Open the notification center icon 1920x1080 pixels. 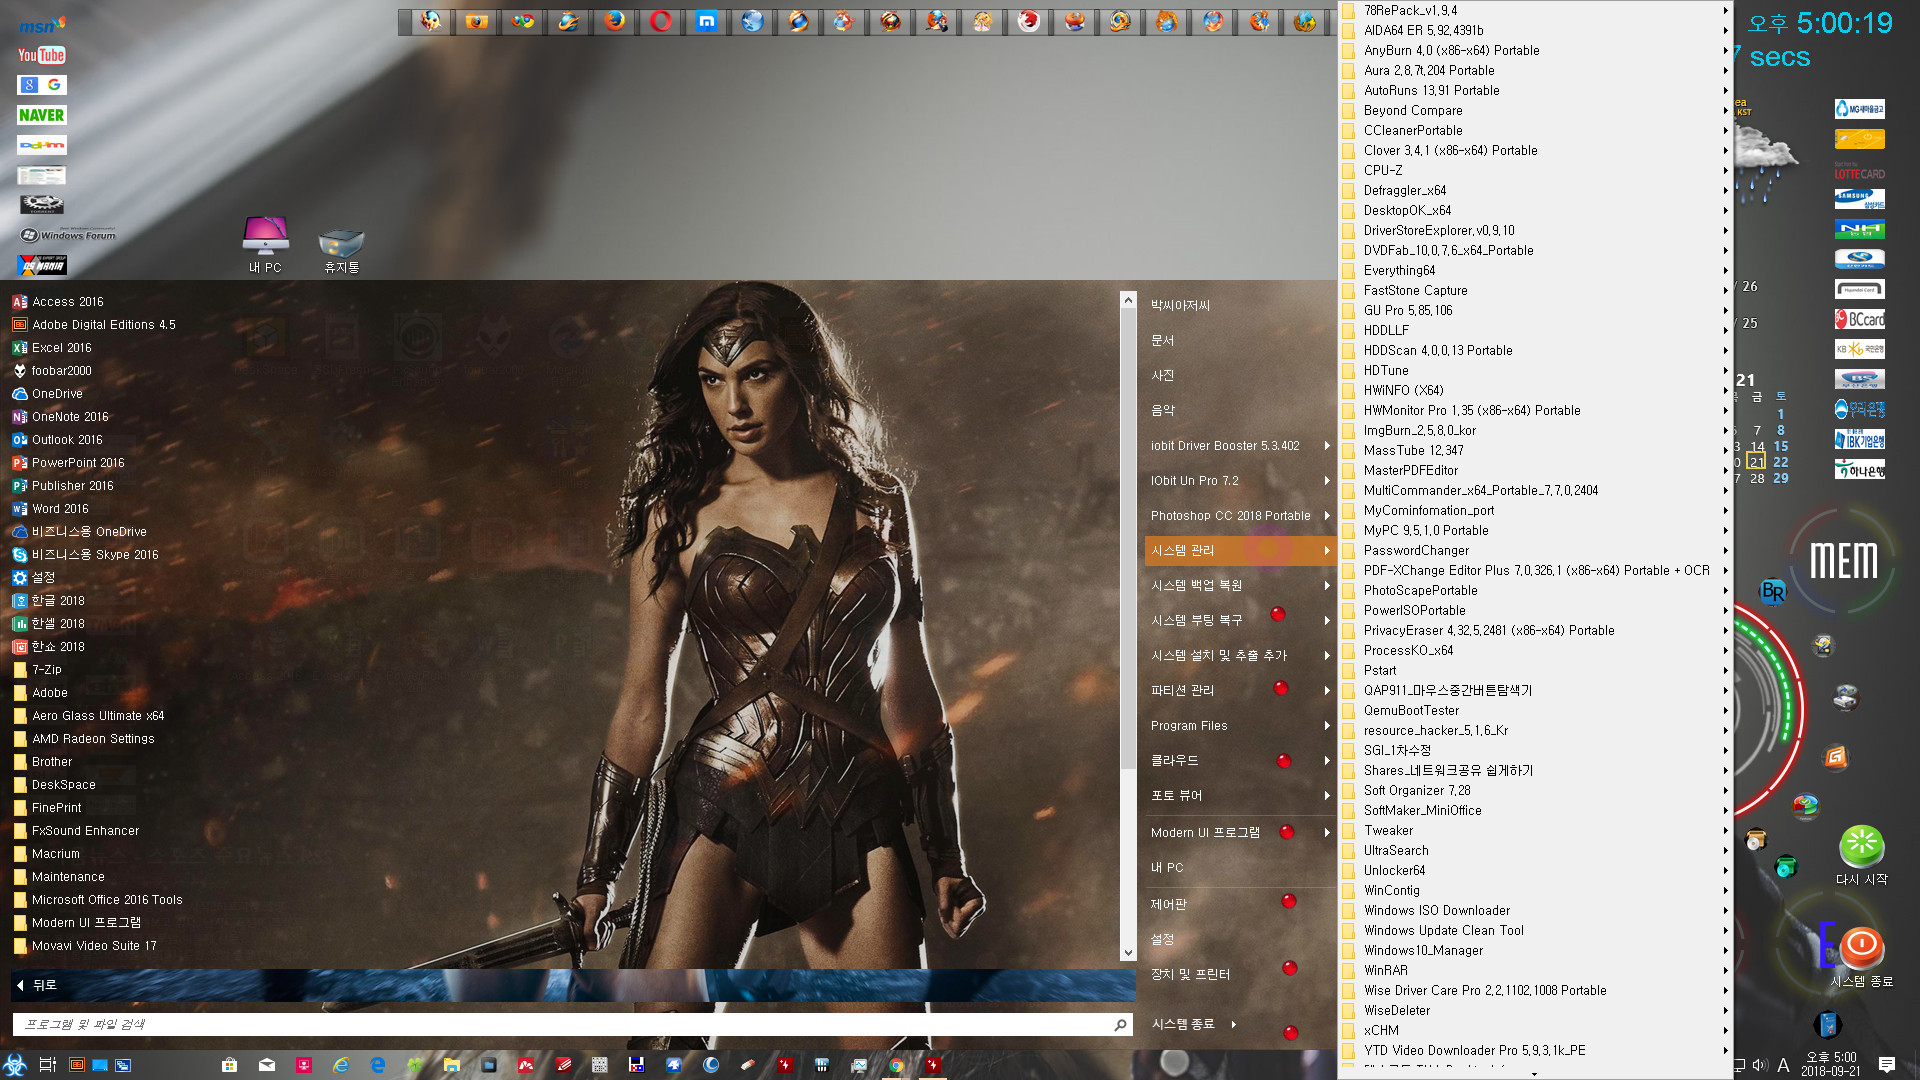coord(1887,1065)
